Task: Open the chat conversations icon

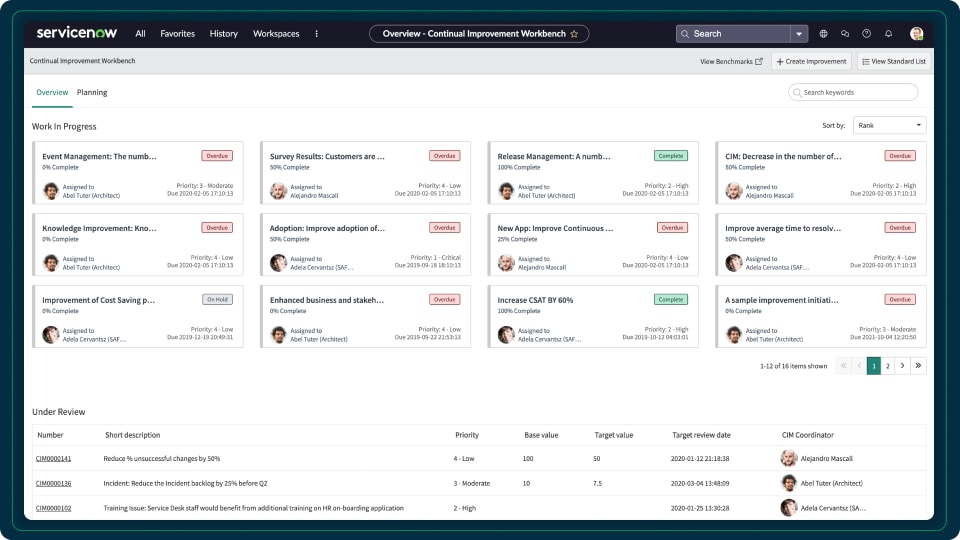Action: pos(845,33)
